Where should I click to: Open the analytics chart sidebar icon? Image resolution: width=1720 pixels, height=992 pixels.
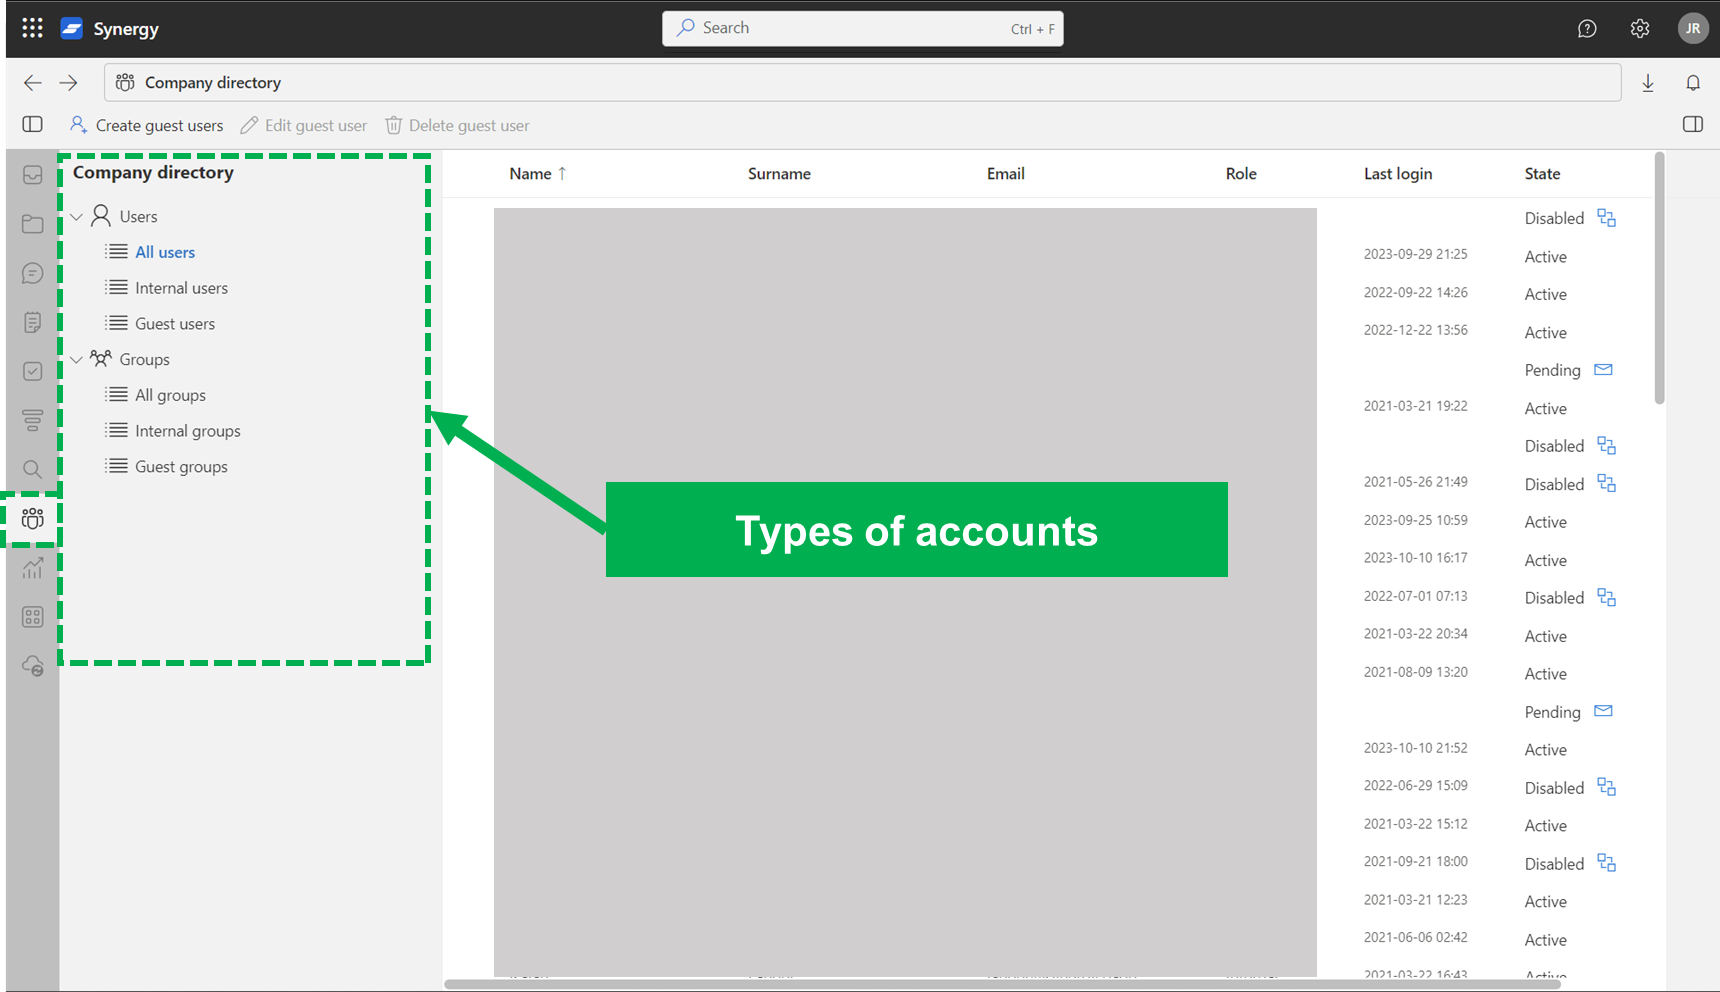point(32,568)
